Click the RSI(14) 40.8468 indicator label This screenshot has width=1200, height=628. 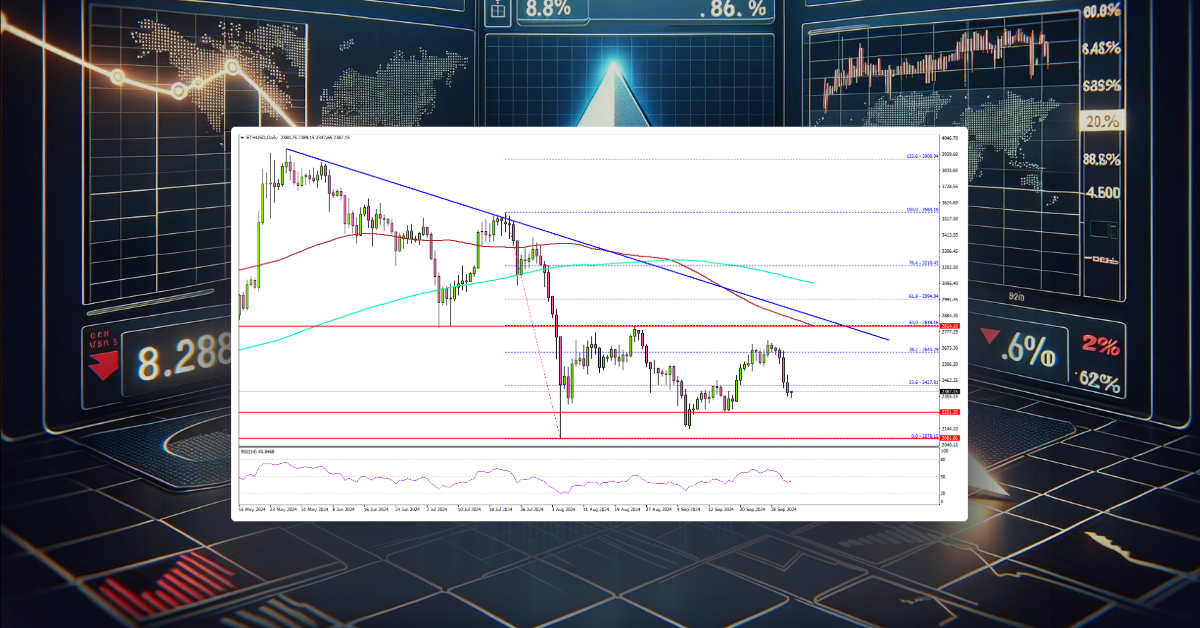tap(256, 453)
